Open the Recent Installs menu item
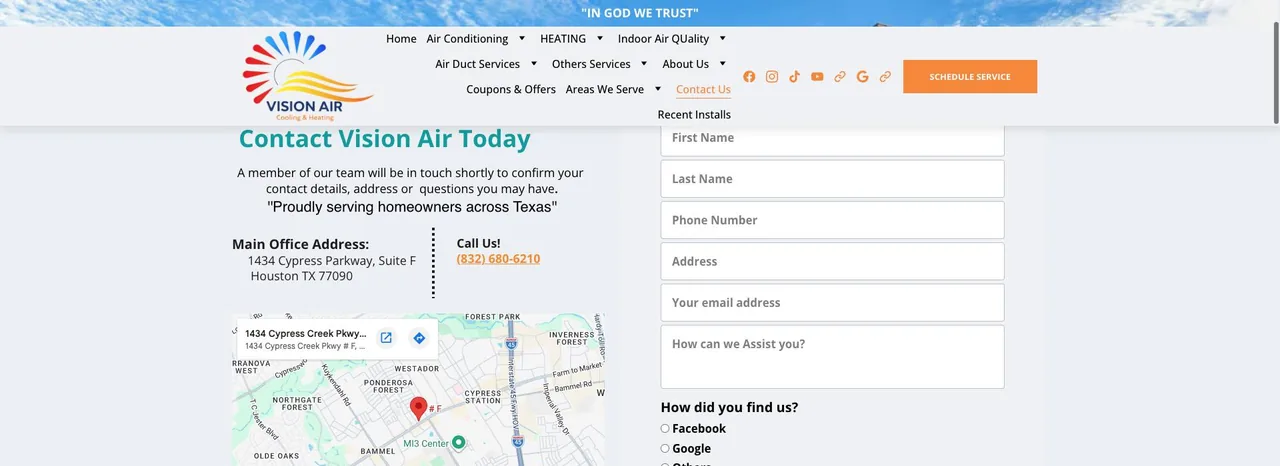1280x466 pixels. coord(694,114)
